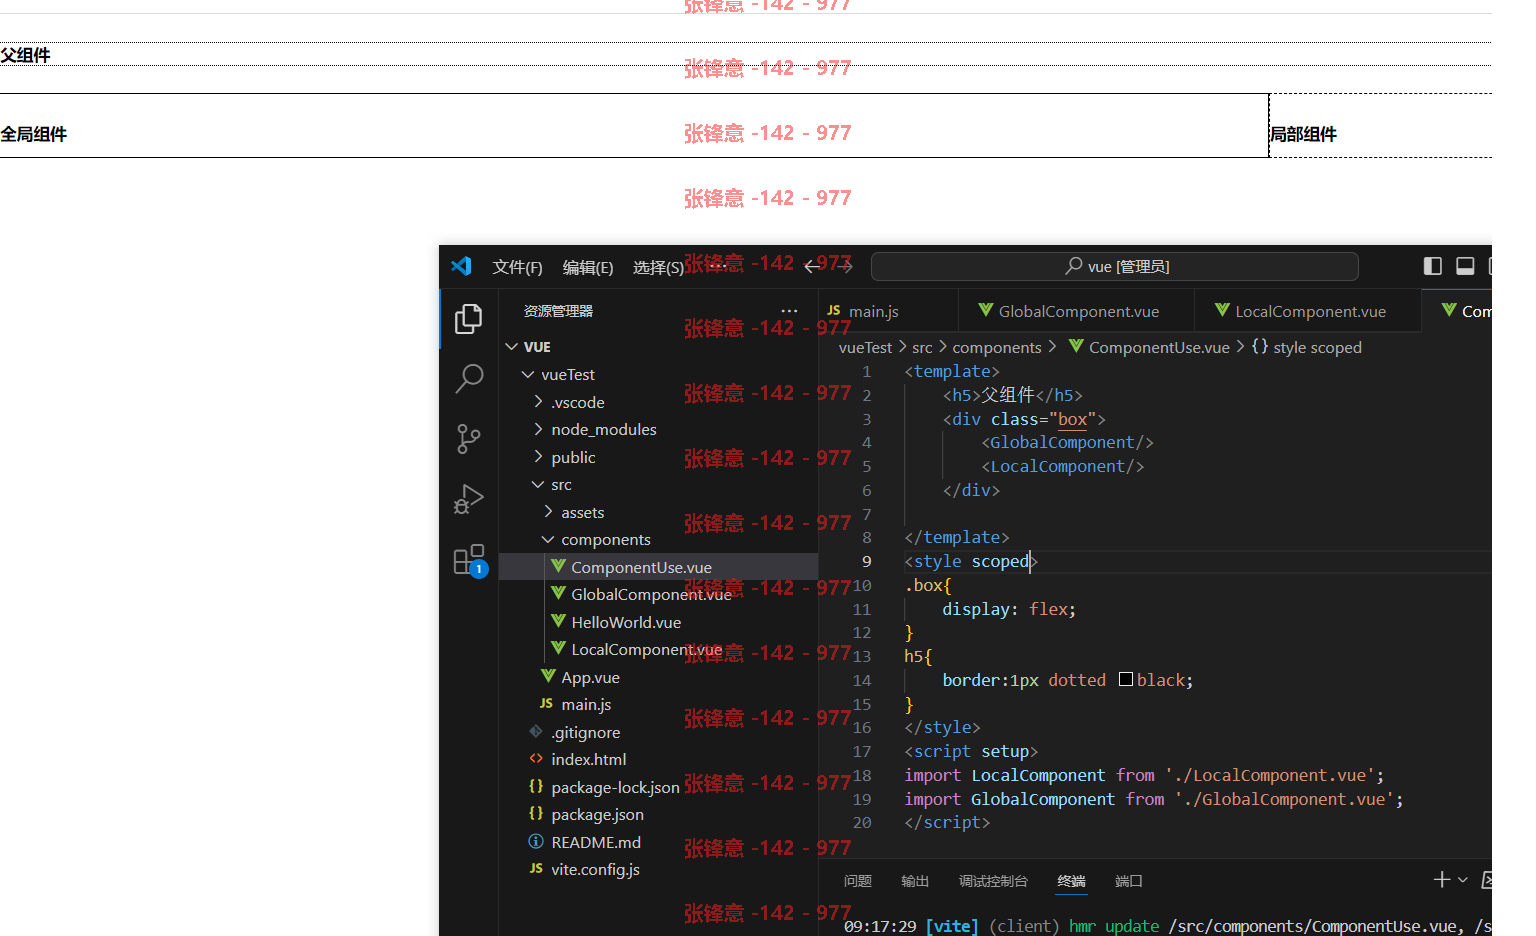1536x936 pixels.
Task: Open vite.config.js from the file tree
Action: point(595,870)
